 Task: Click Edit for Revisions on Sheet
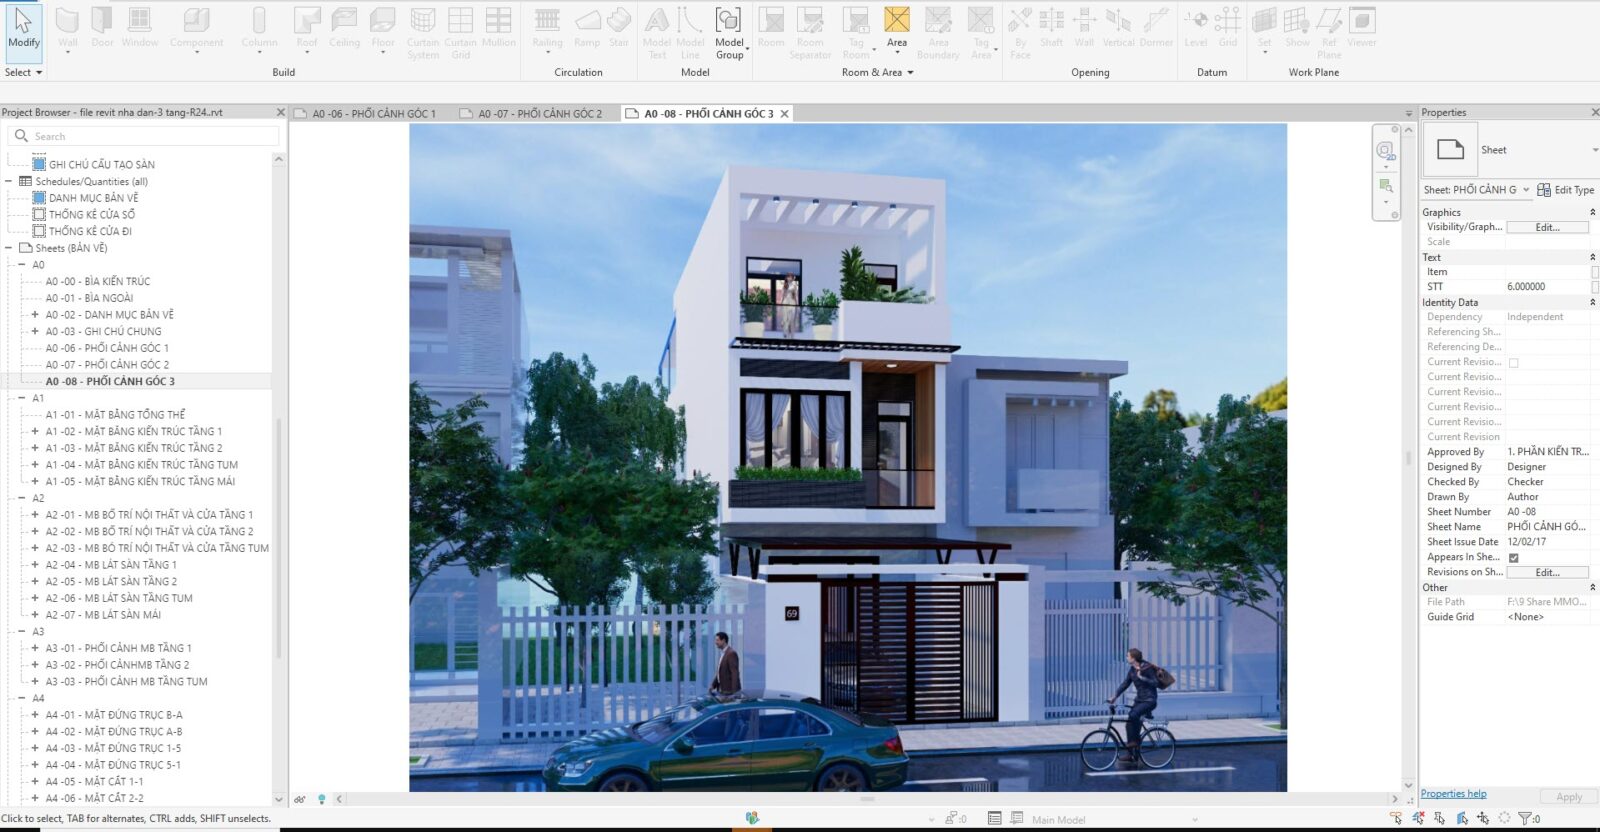(x=1547, y=572)
